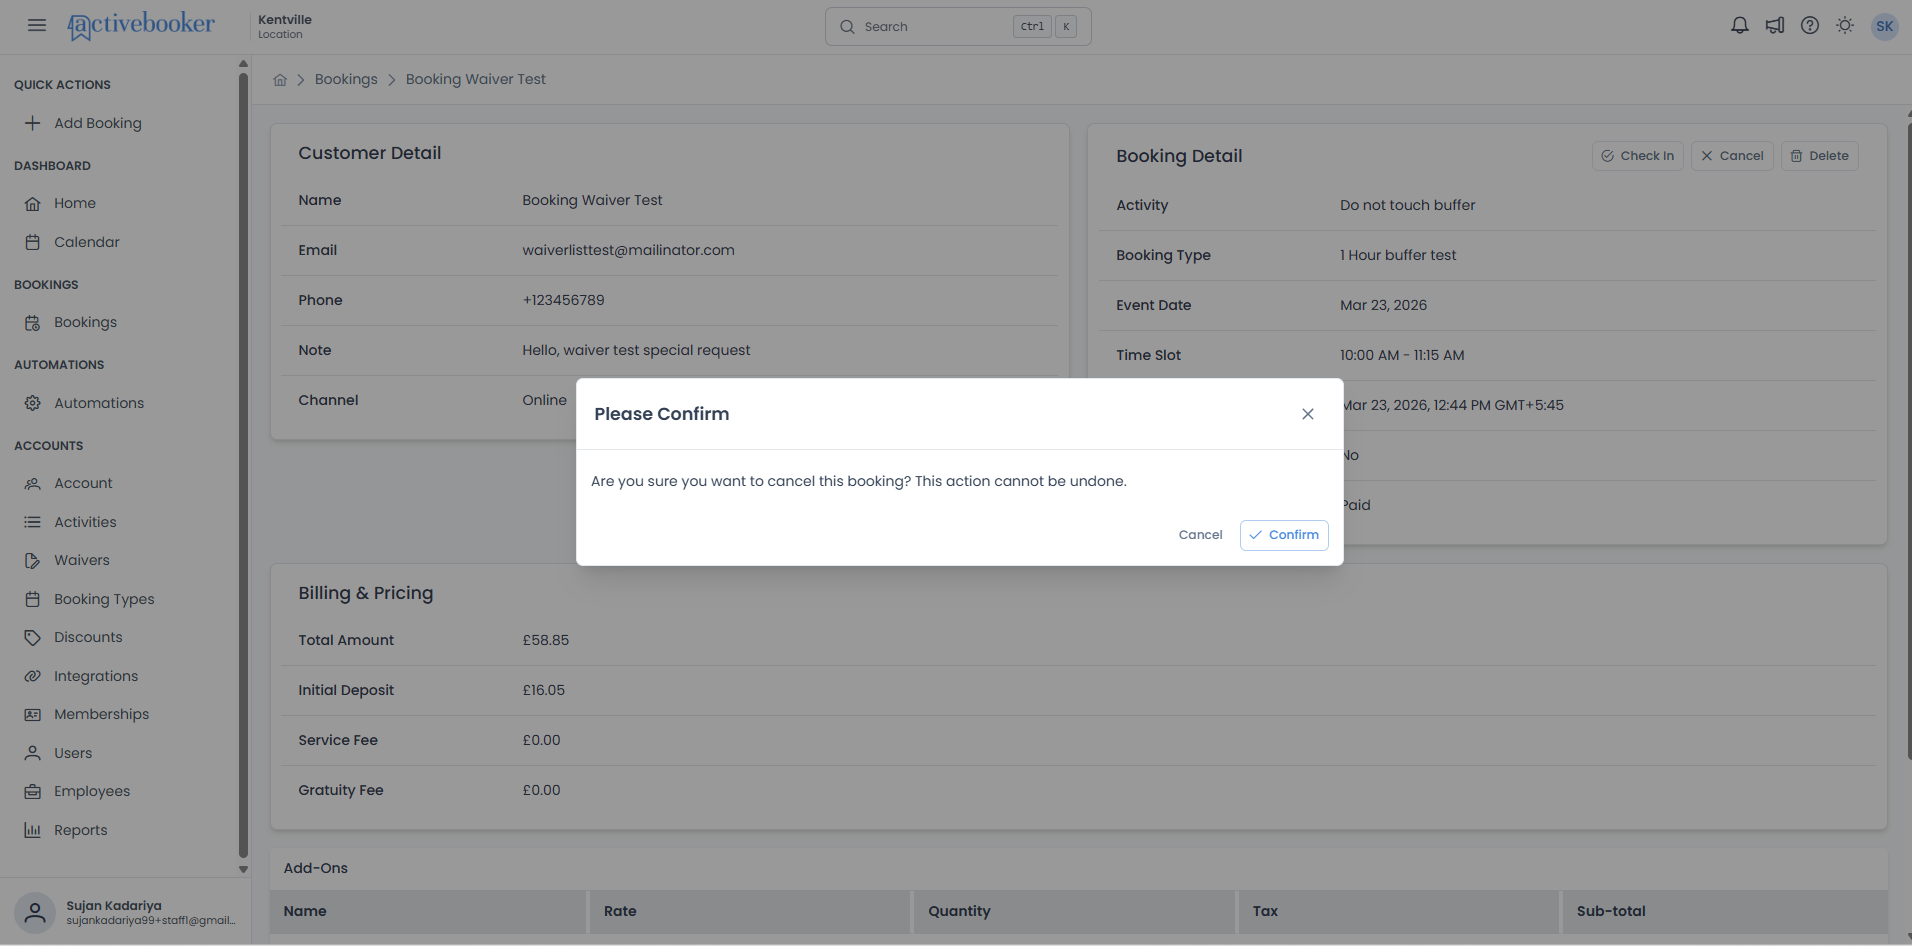
Task: Click email waiverlisttest@mailinator.com
Action: [x=628, y=250]
